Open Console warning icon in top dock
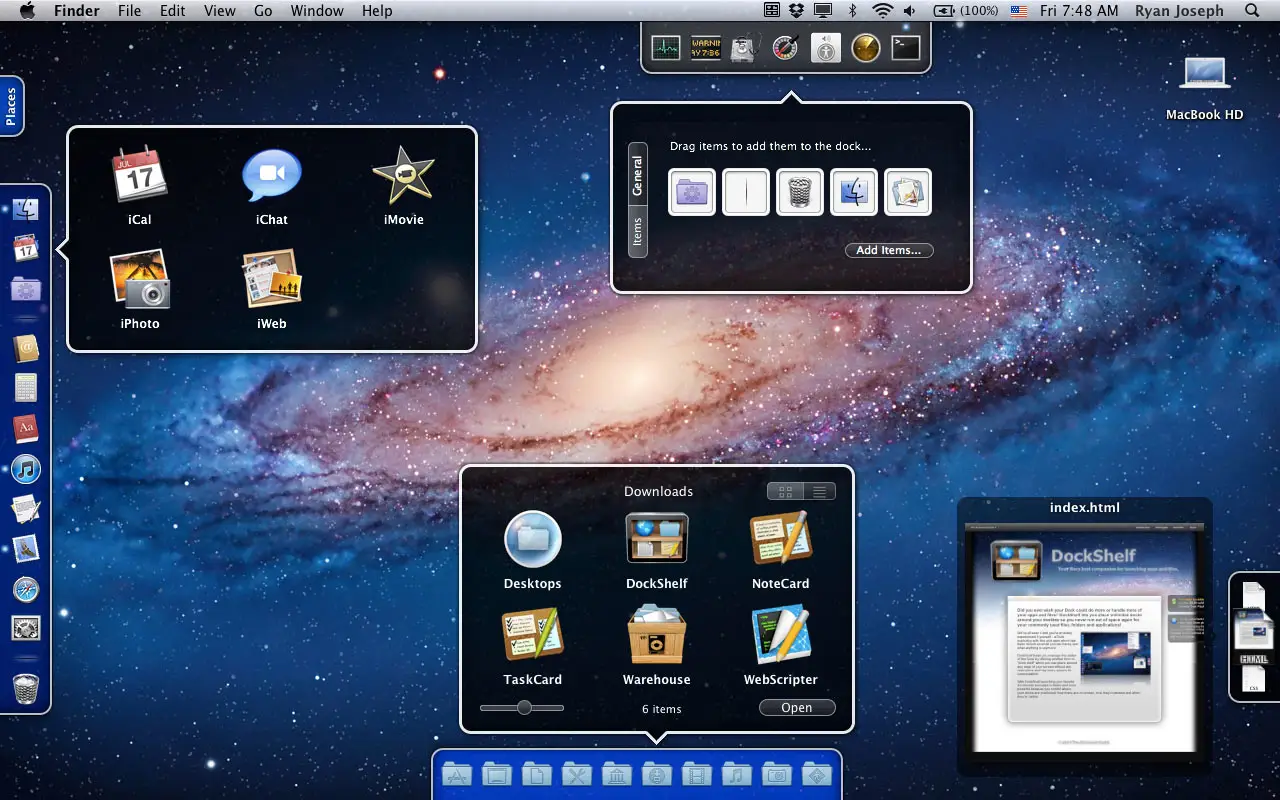 tap(706, 47)
